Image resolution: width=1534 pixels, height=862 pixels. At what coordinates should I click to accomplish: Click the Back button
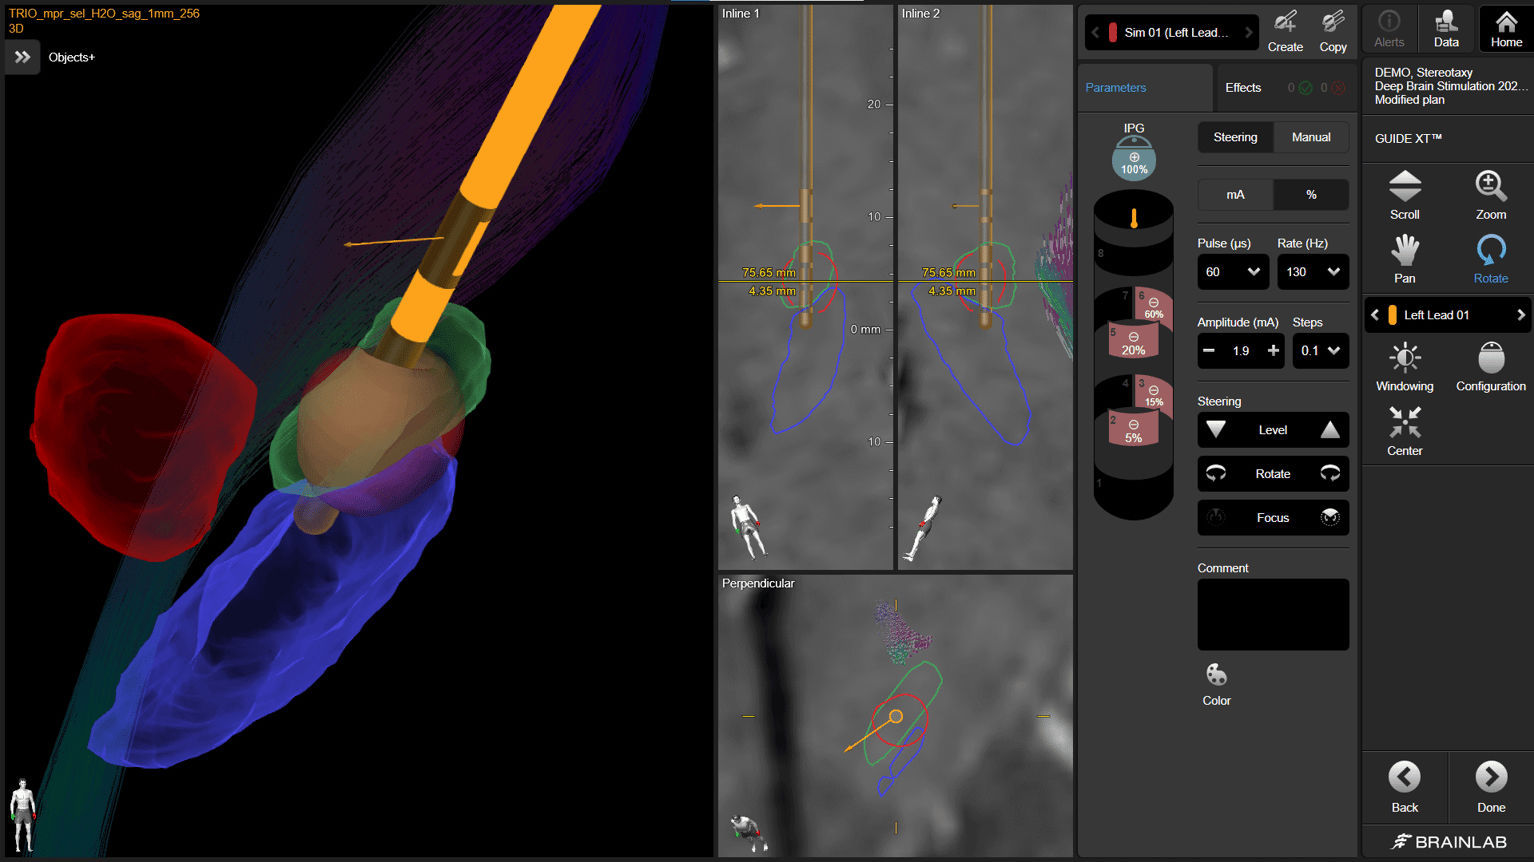tap(1404, 787)
